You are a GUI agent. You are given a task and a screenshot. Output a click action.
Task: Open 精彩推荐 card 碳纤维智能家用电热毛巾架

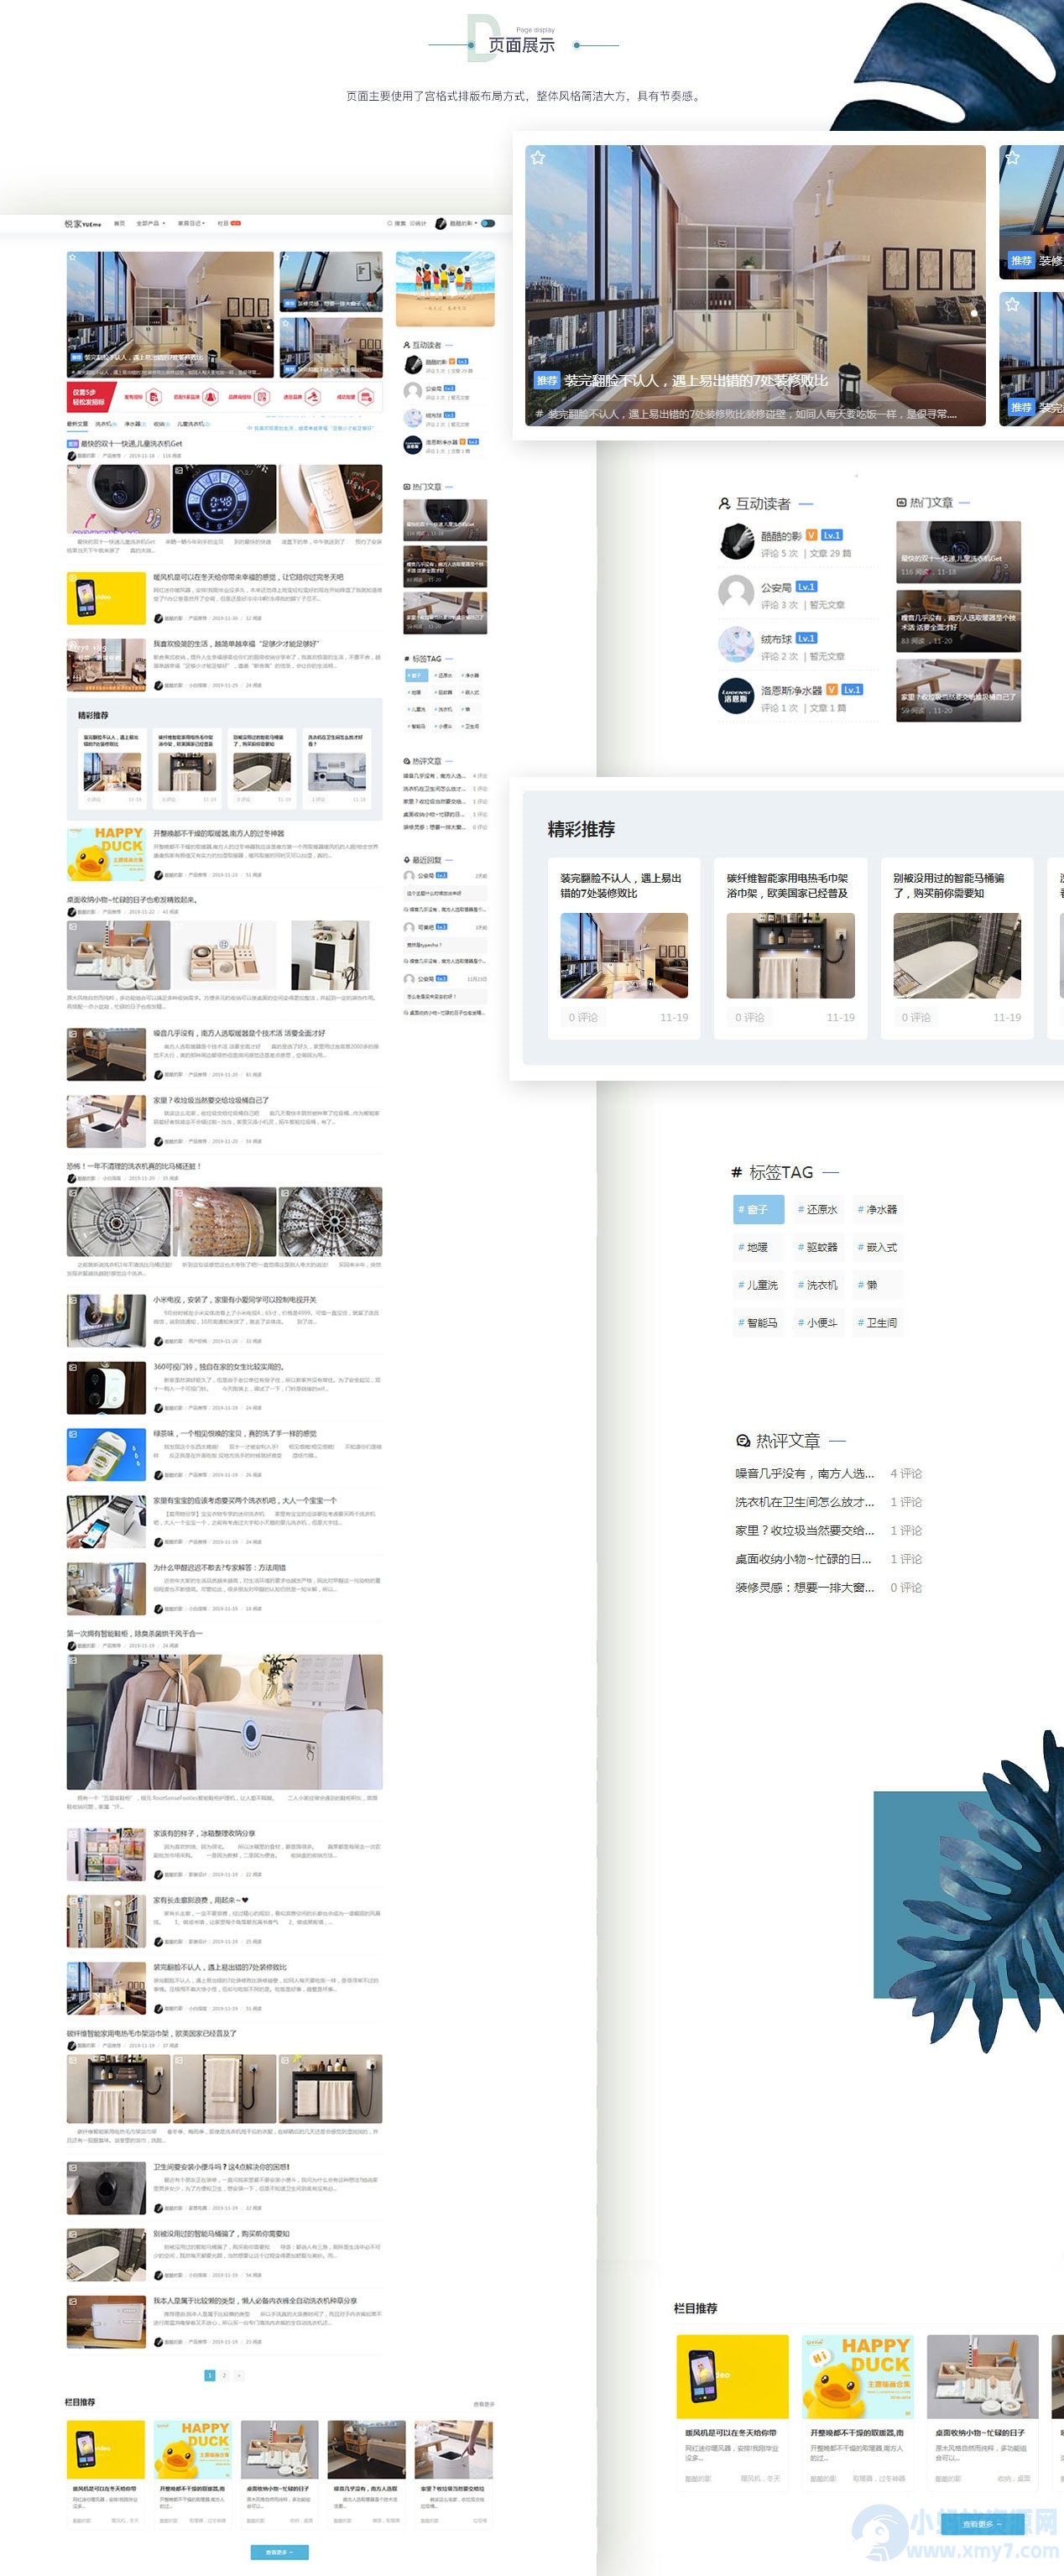[x=790, y=948]
